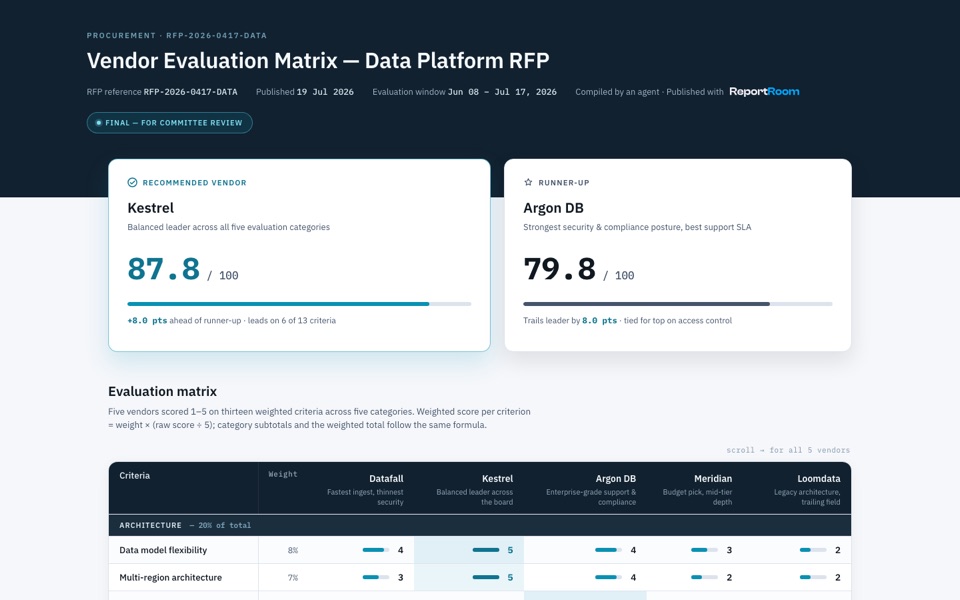Click the Multi-region architecture row label
Screen dimensions: 960x600
click(170, 577)
